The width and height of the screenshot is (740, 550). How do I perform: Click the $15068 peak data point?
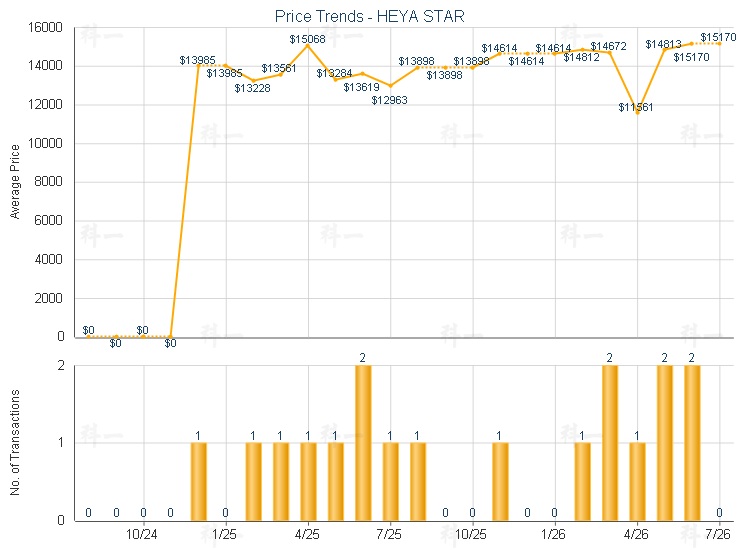(308, 45)
